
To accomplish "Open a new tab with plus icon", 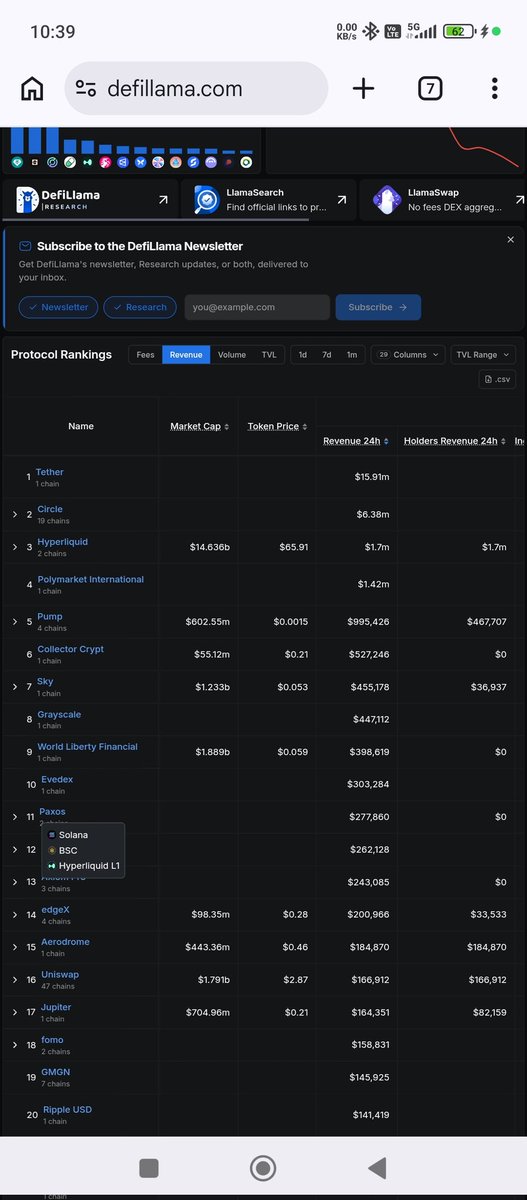I will click(x=364, y=88).
